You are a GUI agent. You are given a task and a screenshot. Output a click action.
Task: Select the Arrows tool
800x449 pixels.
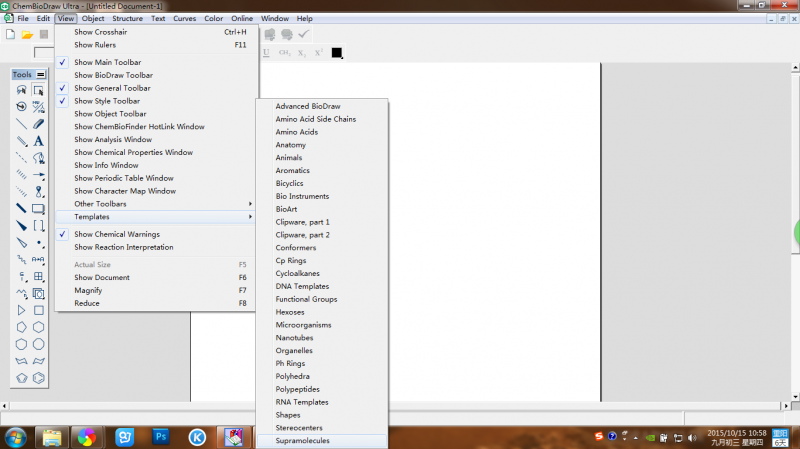[x=38, y=174]
